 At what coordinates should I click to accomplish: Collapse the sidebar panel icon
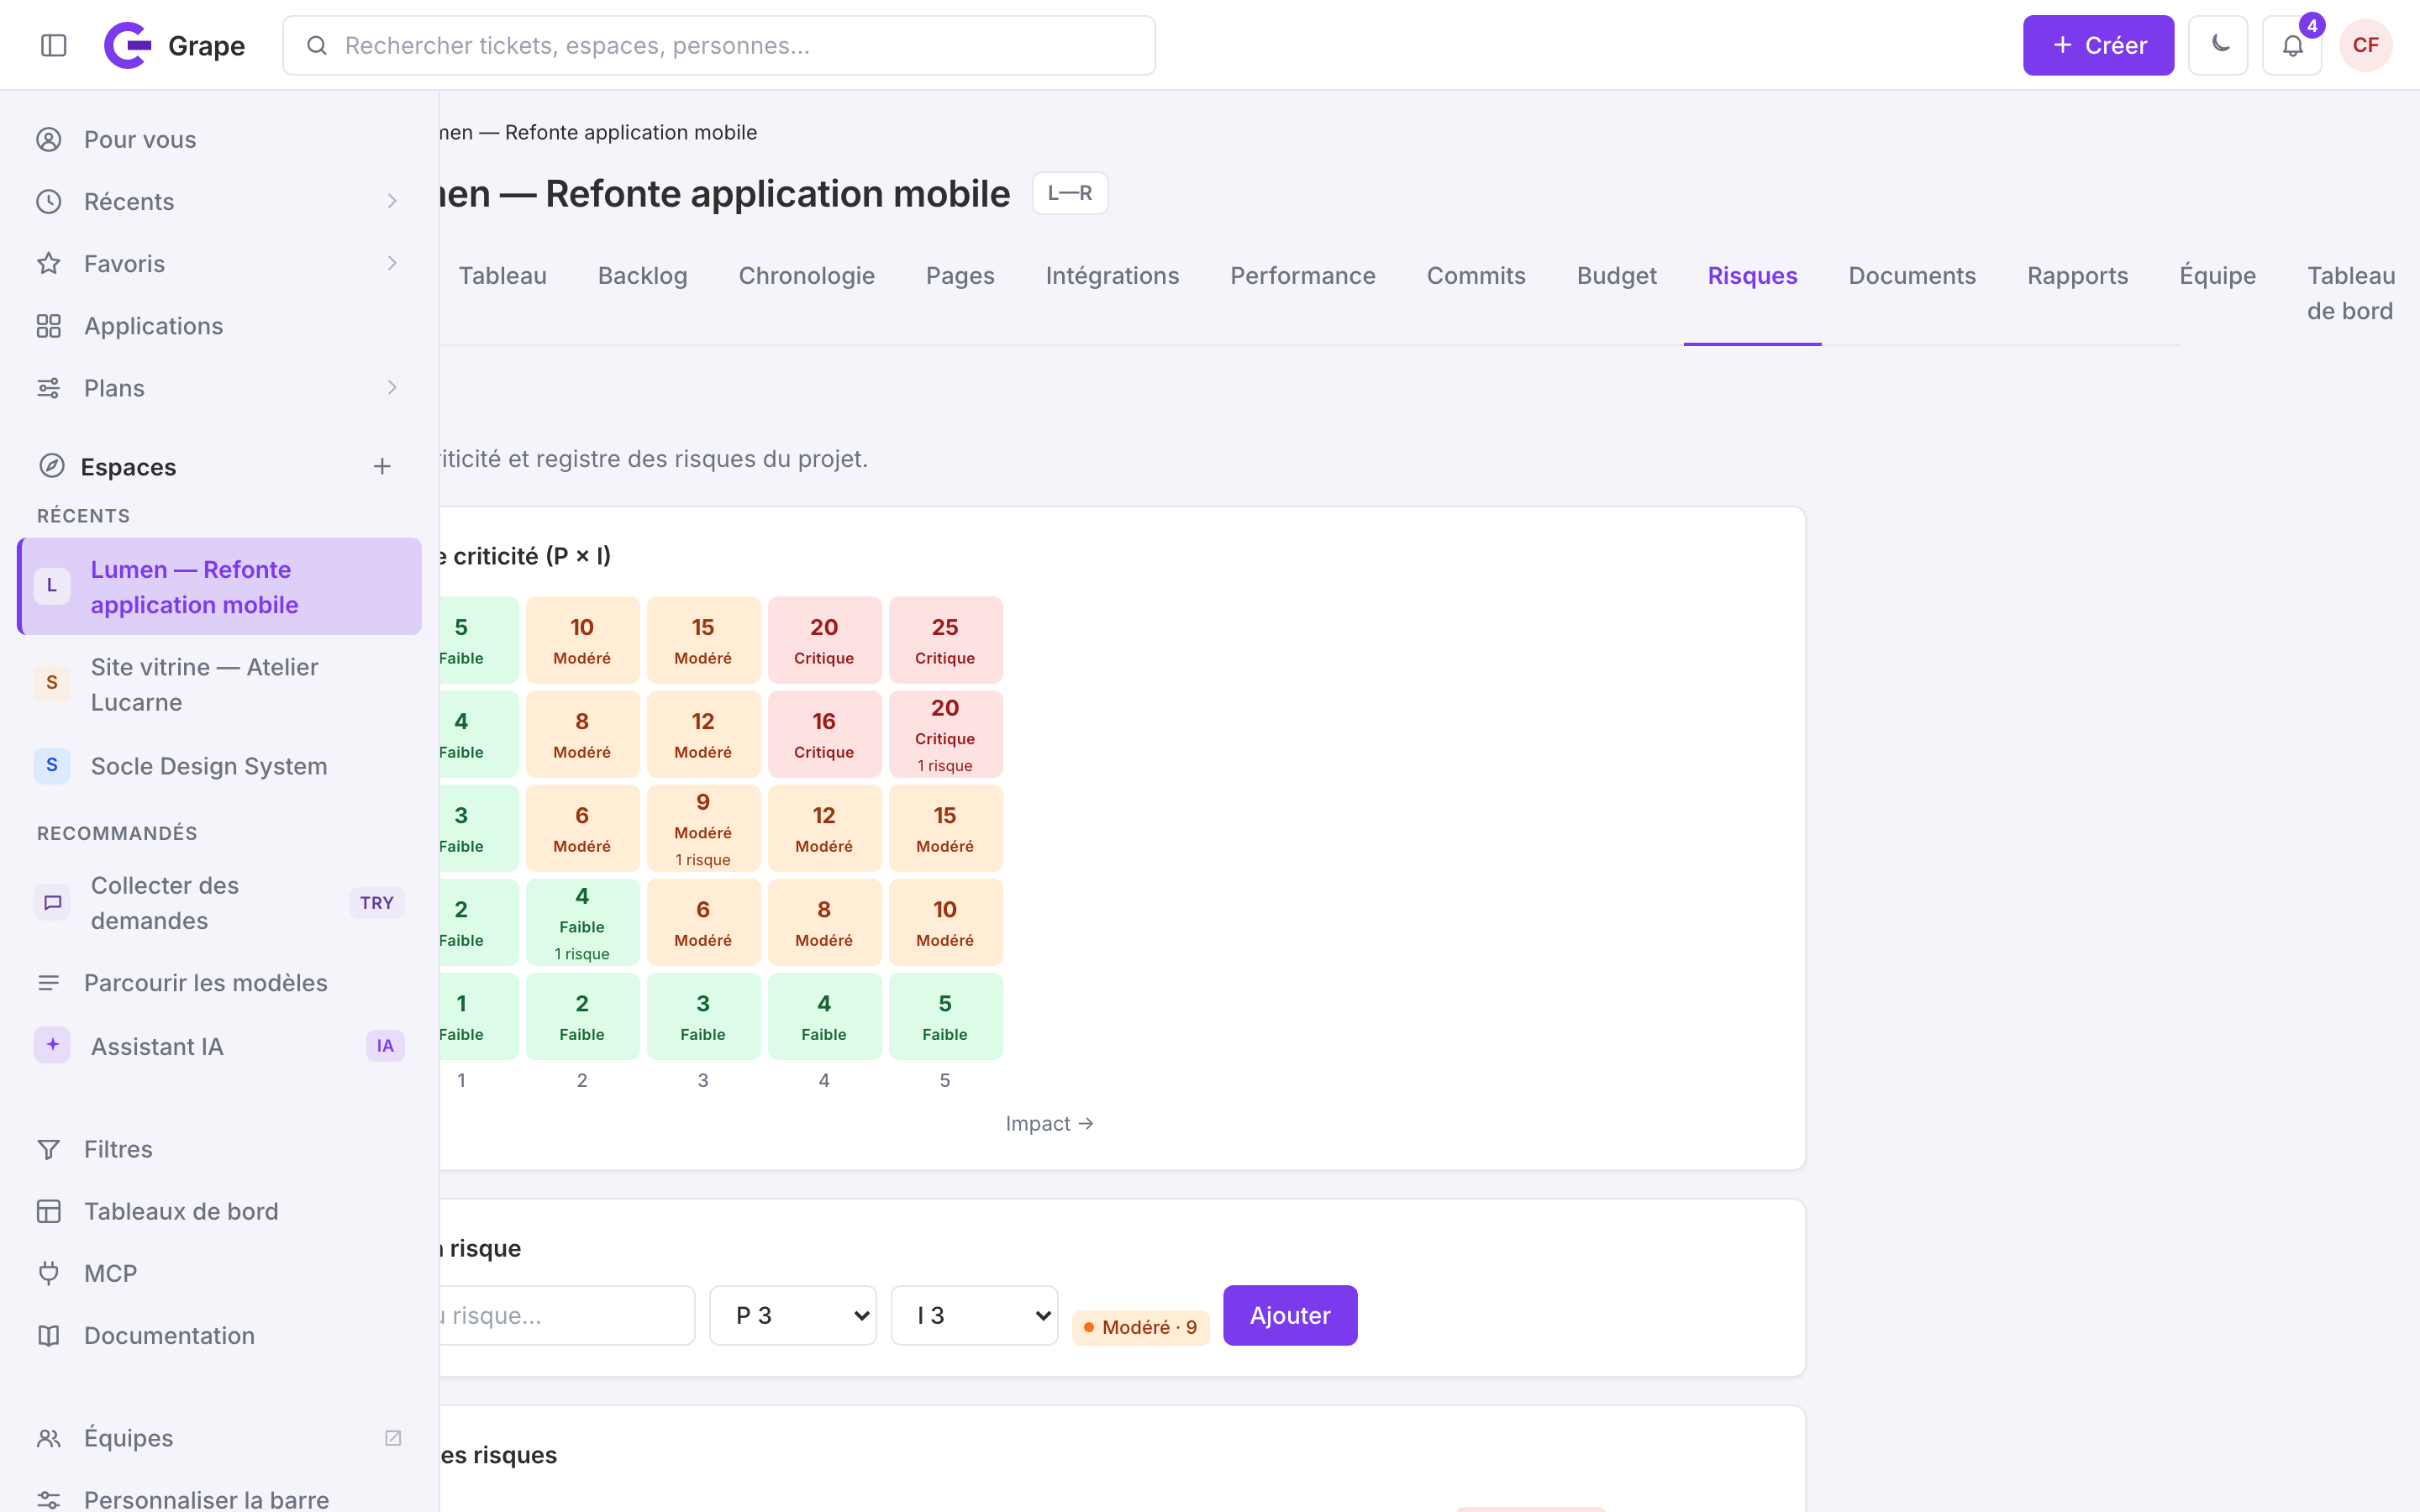[x=54, y=45]
